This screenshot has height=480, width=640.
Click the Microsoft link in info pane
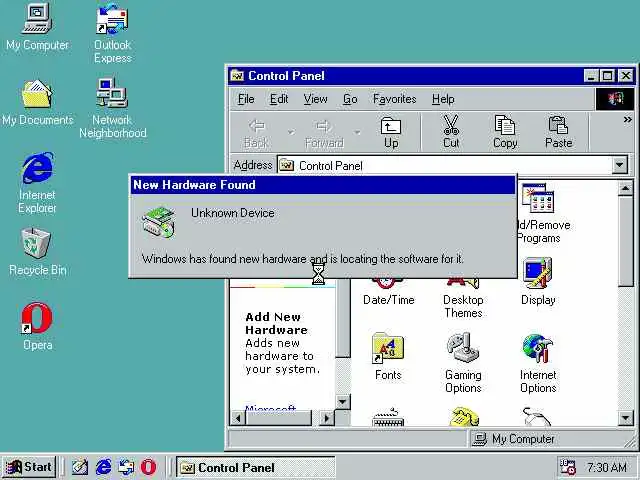(270, 408)
